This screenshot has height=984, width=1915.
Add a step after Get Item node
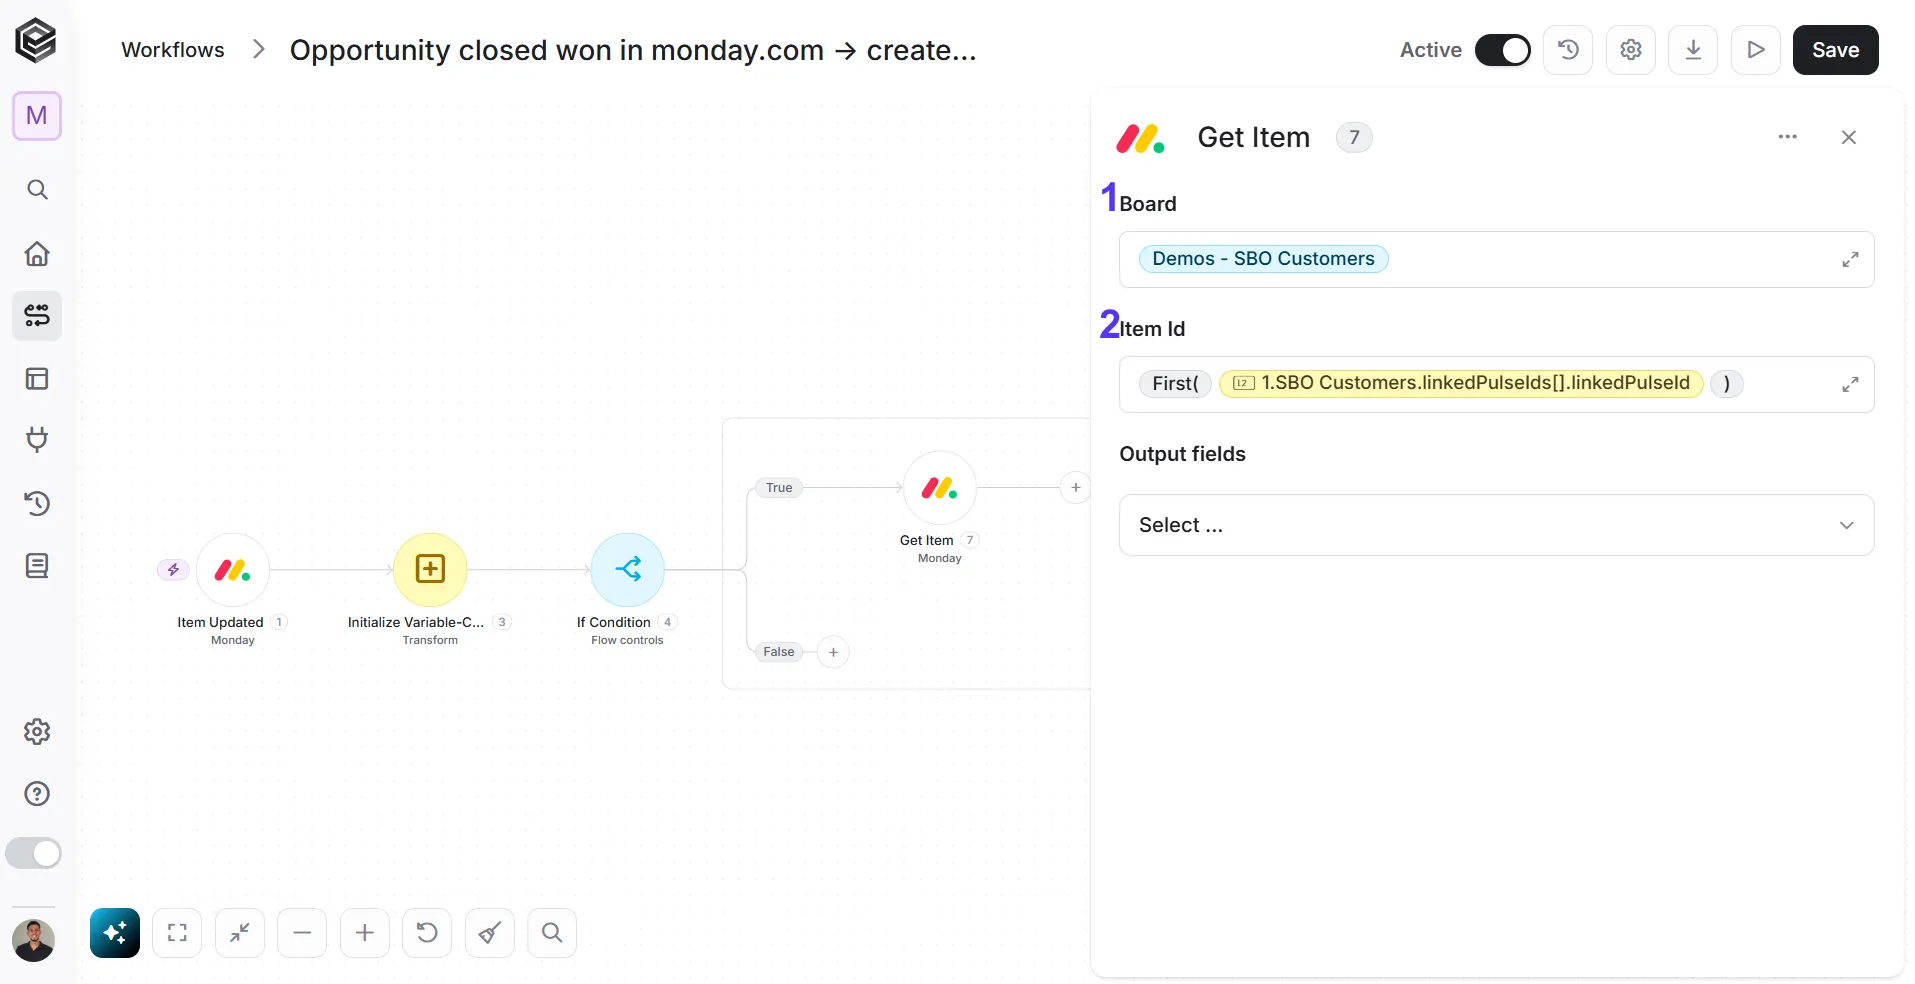point(1075,488)
